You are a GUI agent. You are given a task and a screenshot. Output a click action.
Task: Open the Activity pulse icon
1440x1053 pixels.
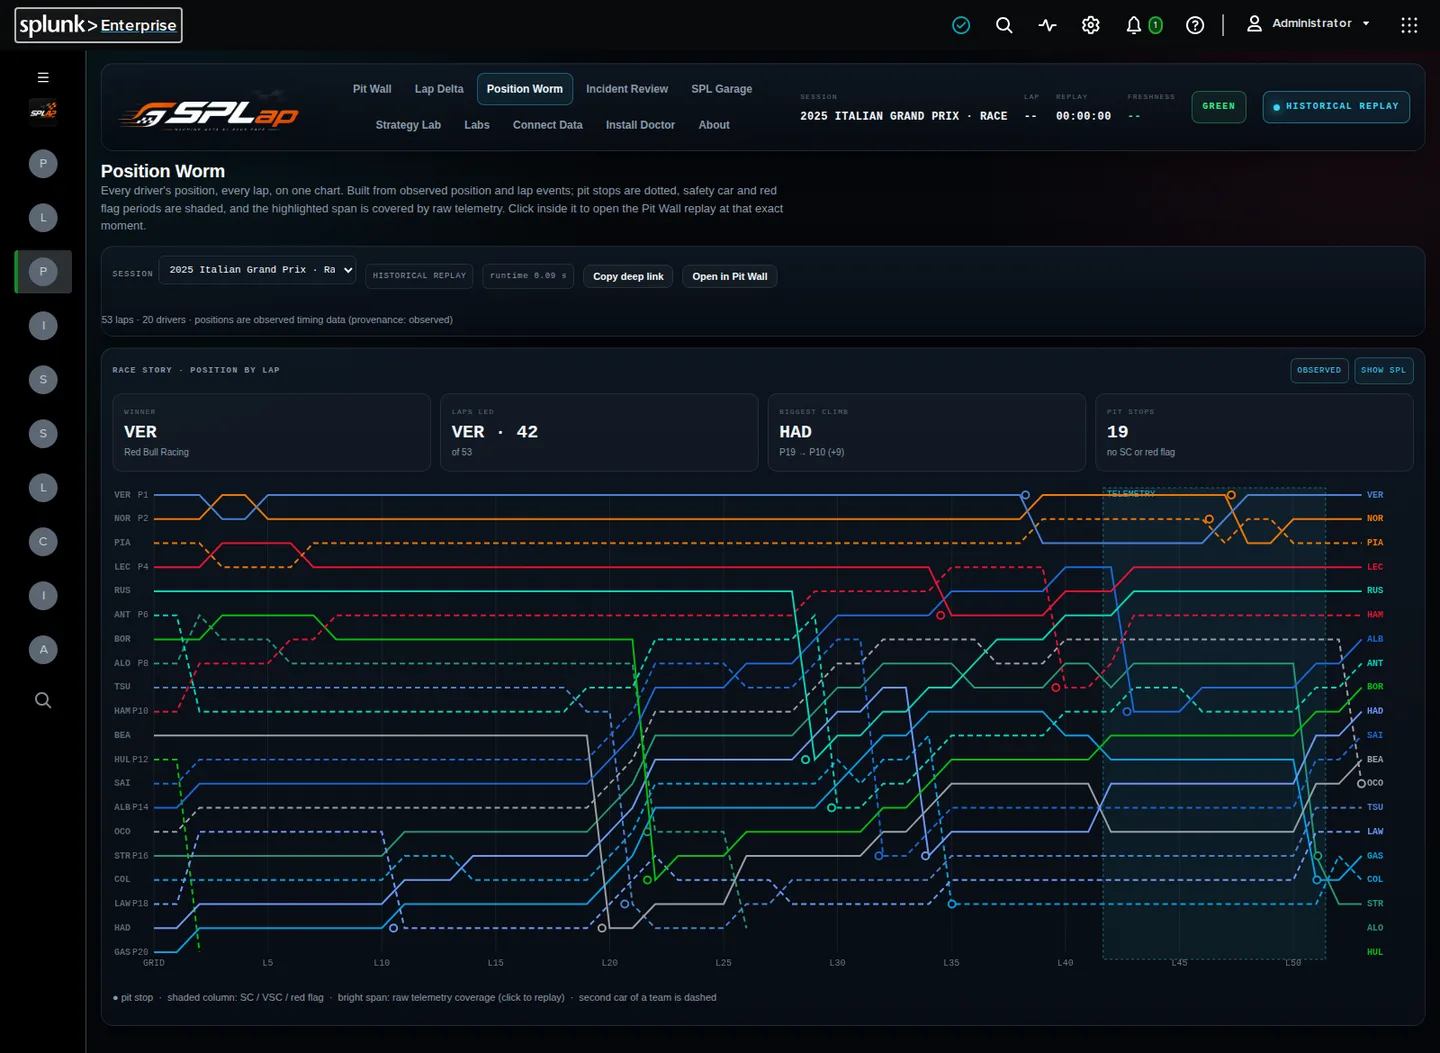(x=1047, y=25)
